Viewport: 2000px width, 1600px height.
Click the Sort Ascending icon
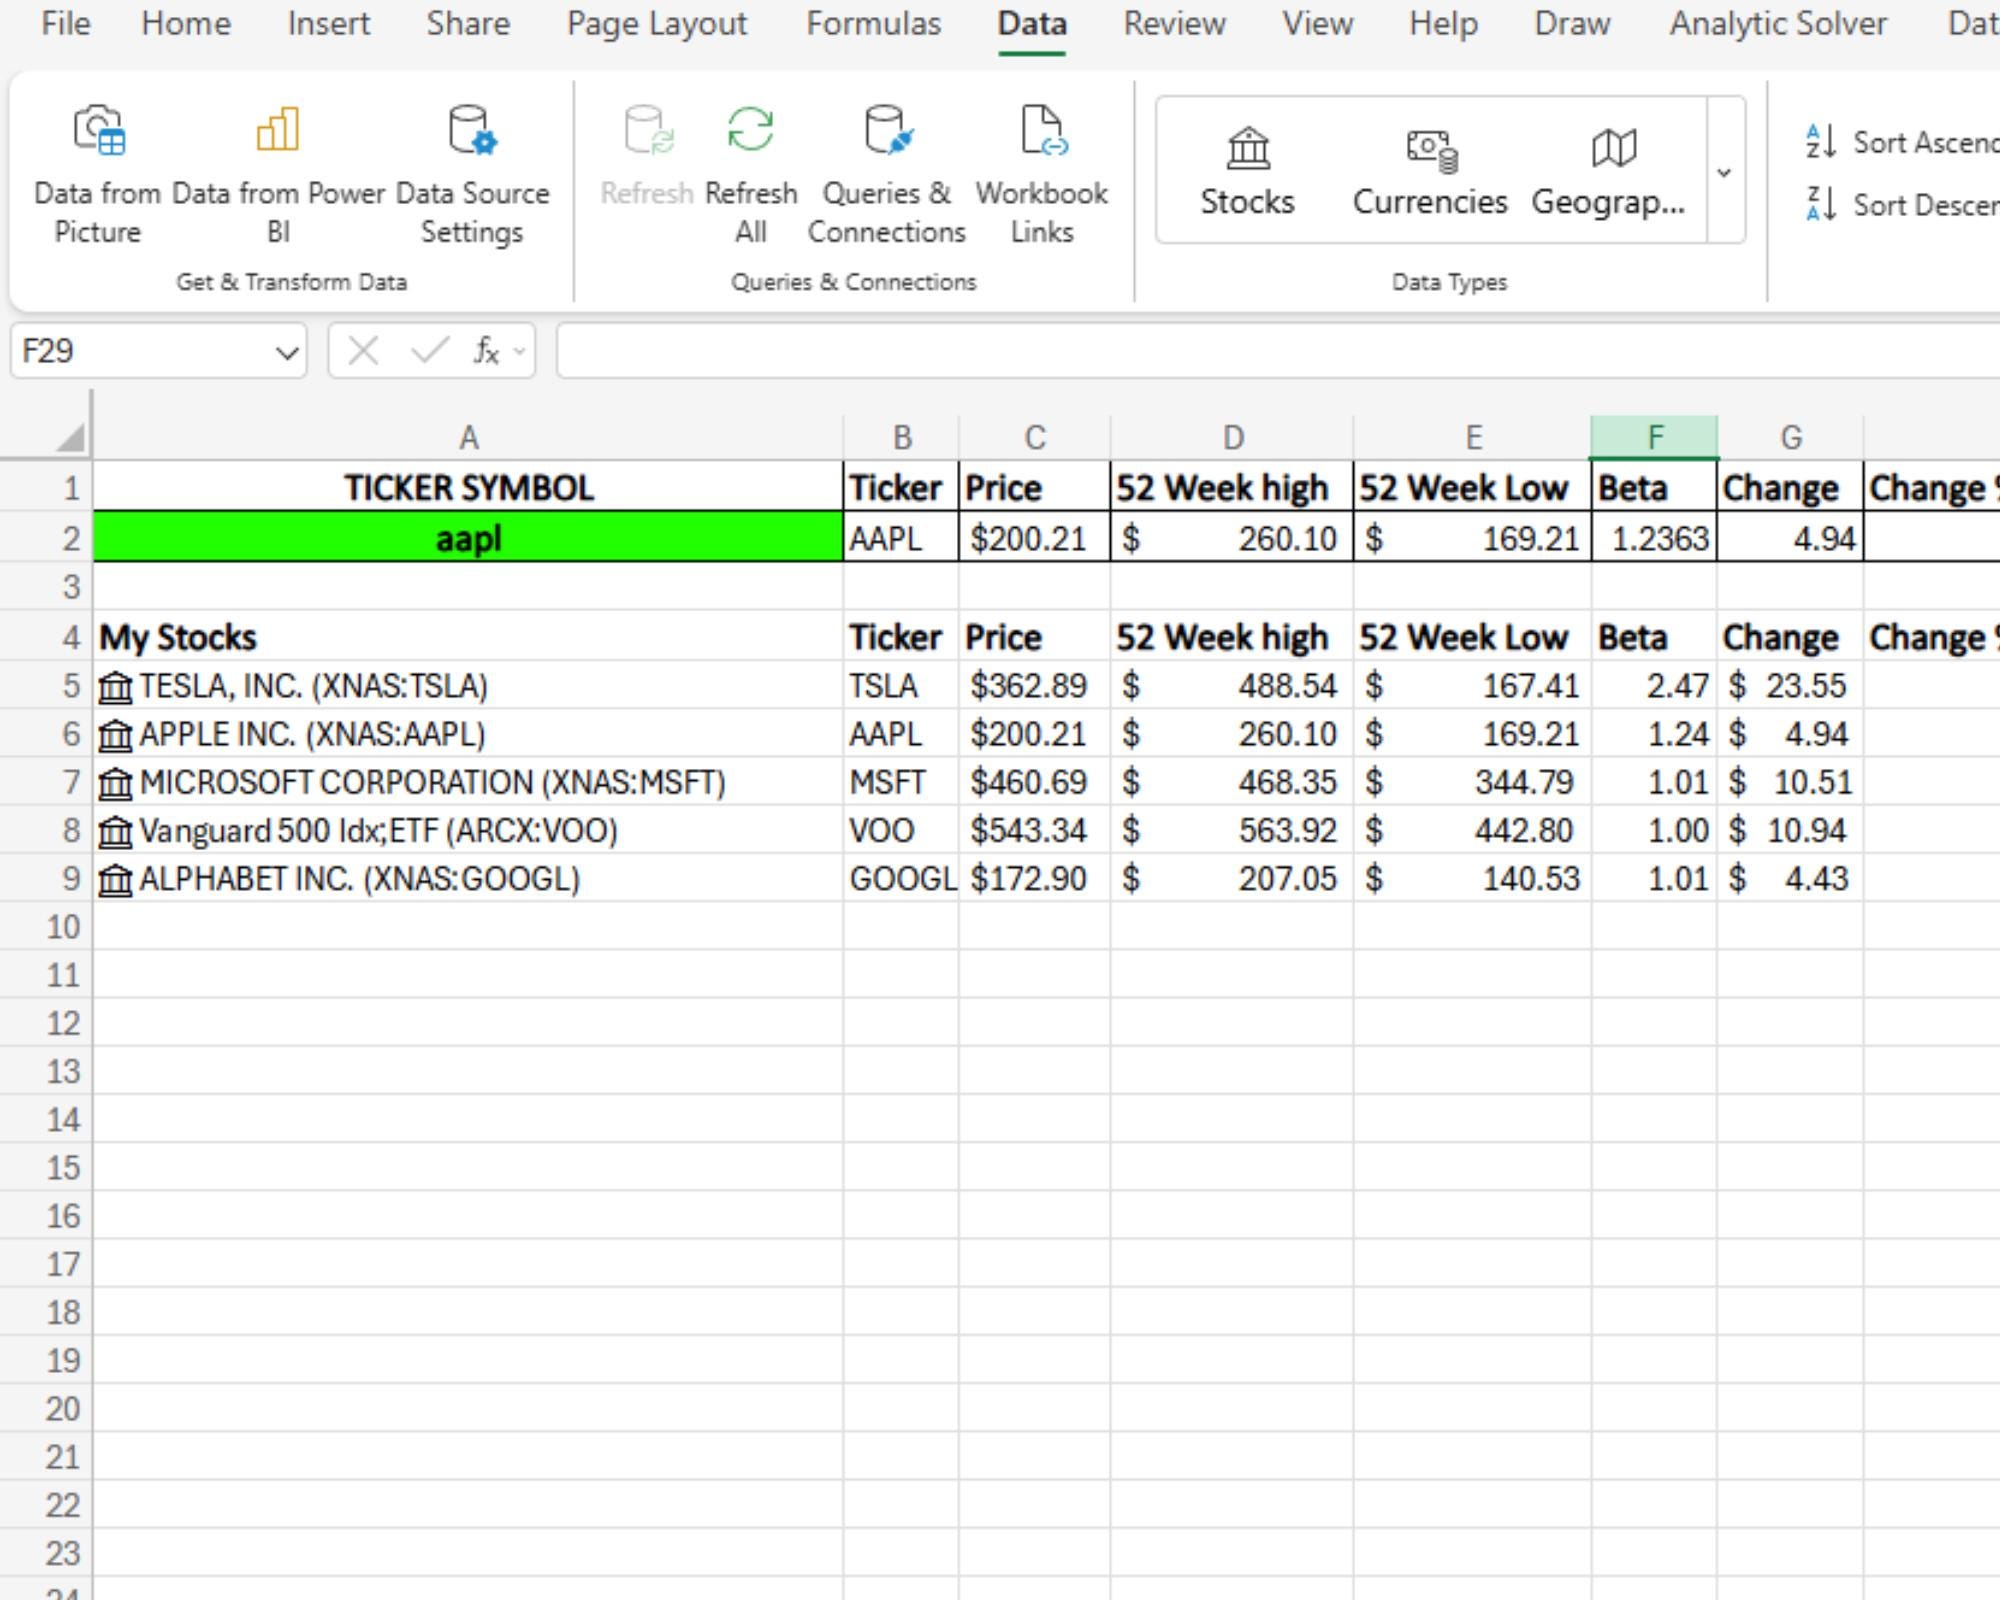click(x=1821, y=140)
